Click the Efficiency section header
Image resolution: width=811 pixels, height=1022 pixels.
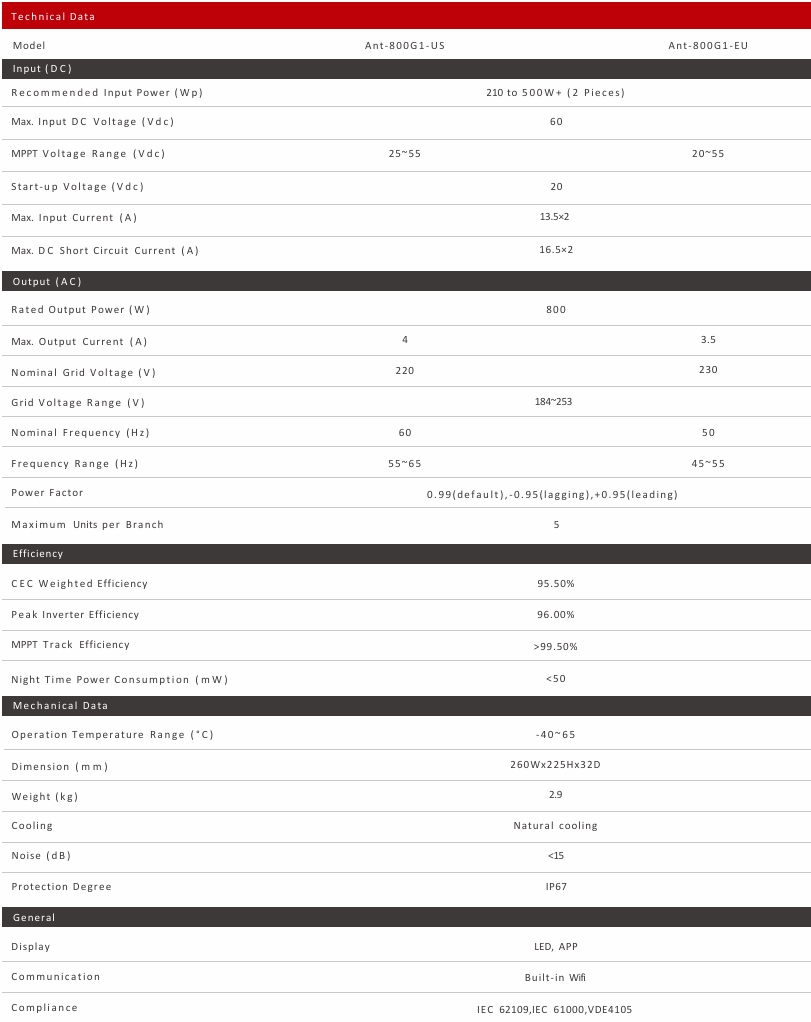coord(38,554)
